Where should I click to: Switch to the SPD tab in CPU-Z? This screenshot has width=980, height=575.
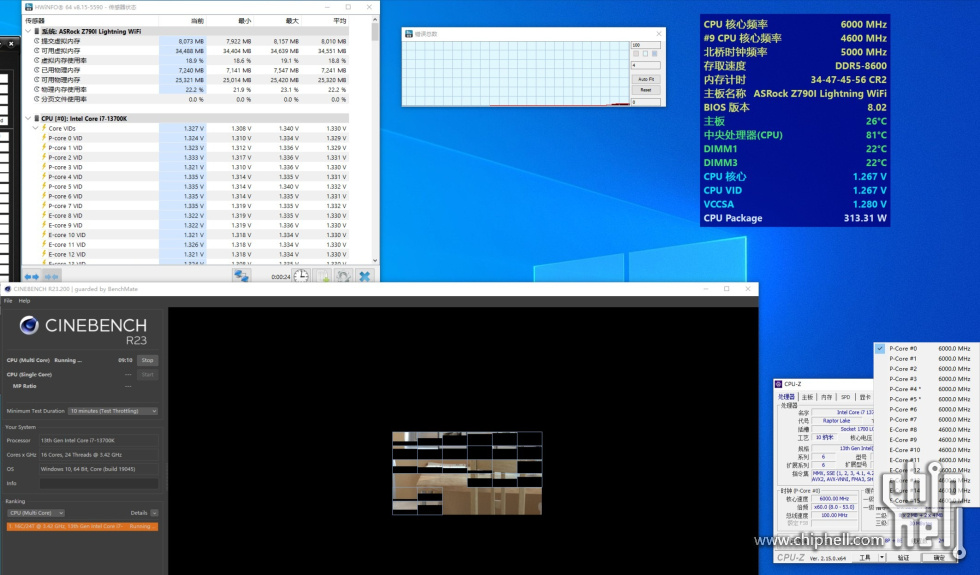(845, 397)
